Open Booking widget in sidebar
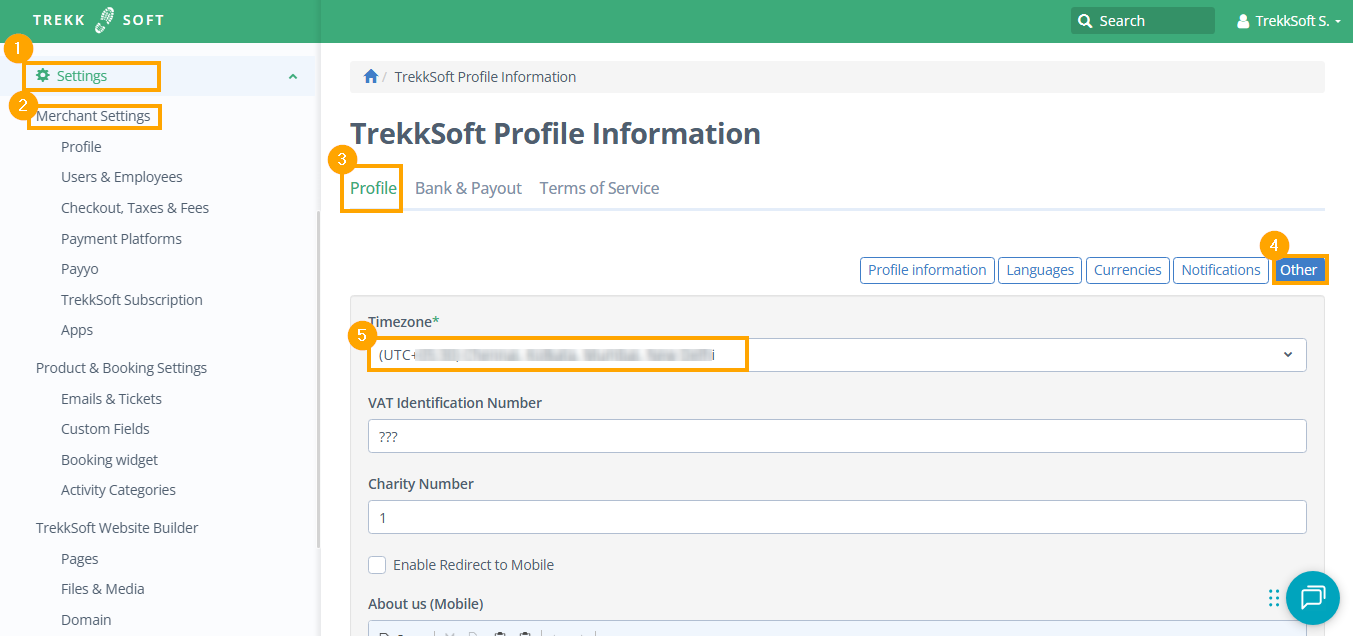This screenshot has width=1353, height=636. click(109, 460)
